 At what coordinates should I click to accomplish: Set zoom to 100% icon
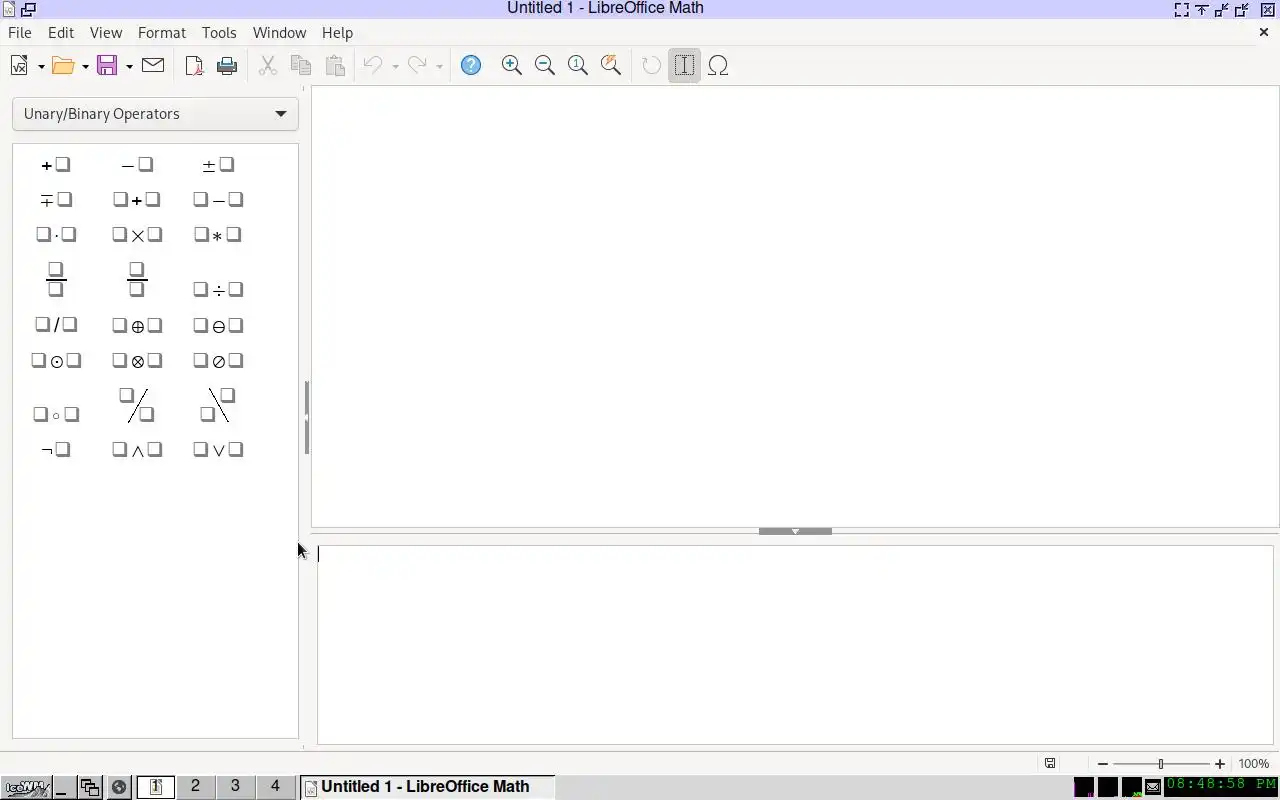(x=578, y=66)
